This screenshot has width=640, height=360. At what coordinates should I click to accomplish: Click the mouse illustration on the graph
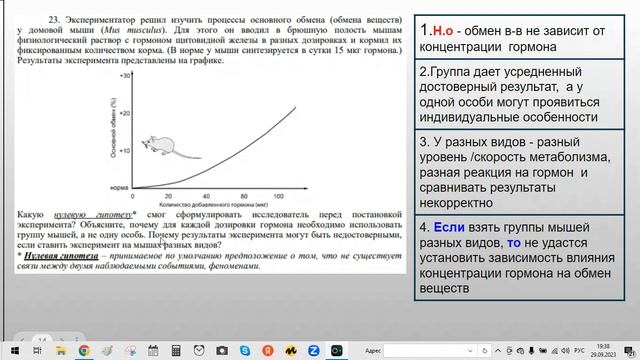pos(171,146)
